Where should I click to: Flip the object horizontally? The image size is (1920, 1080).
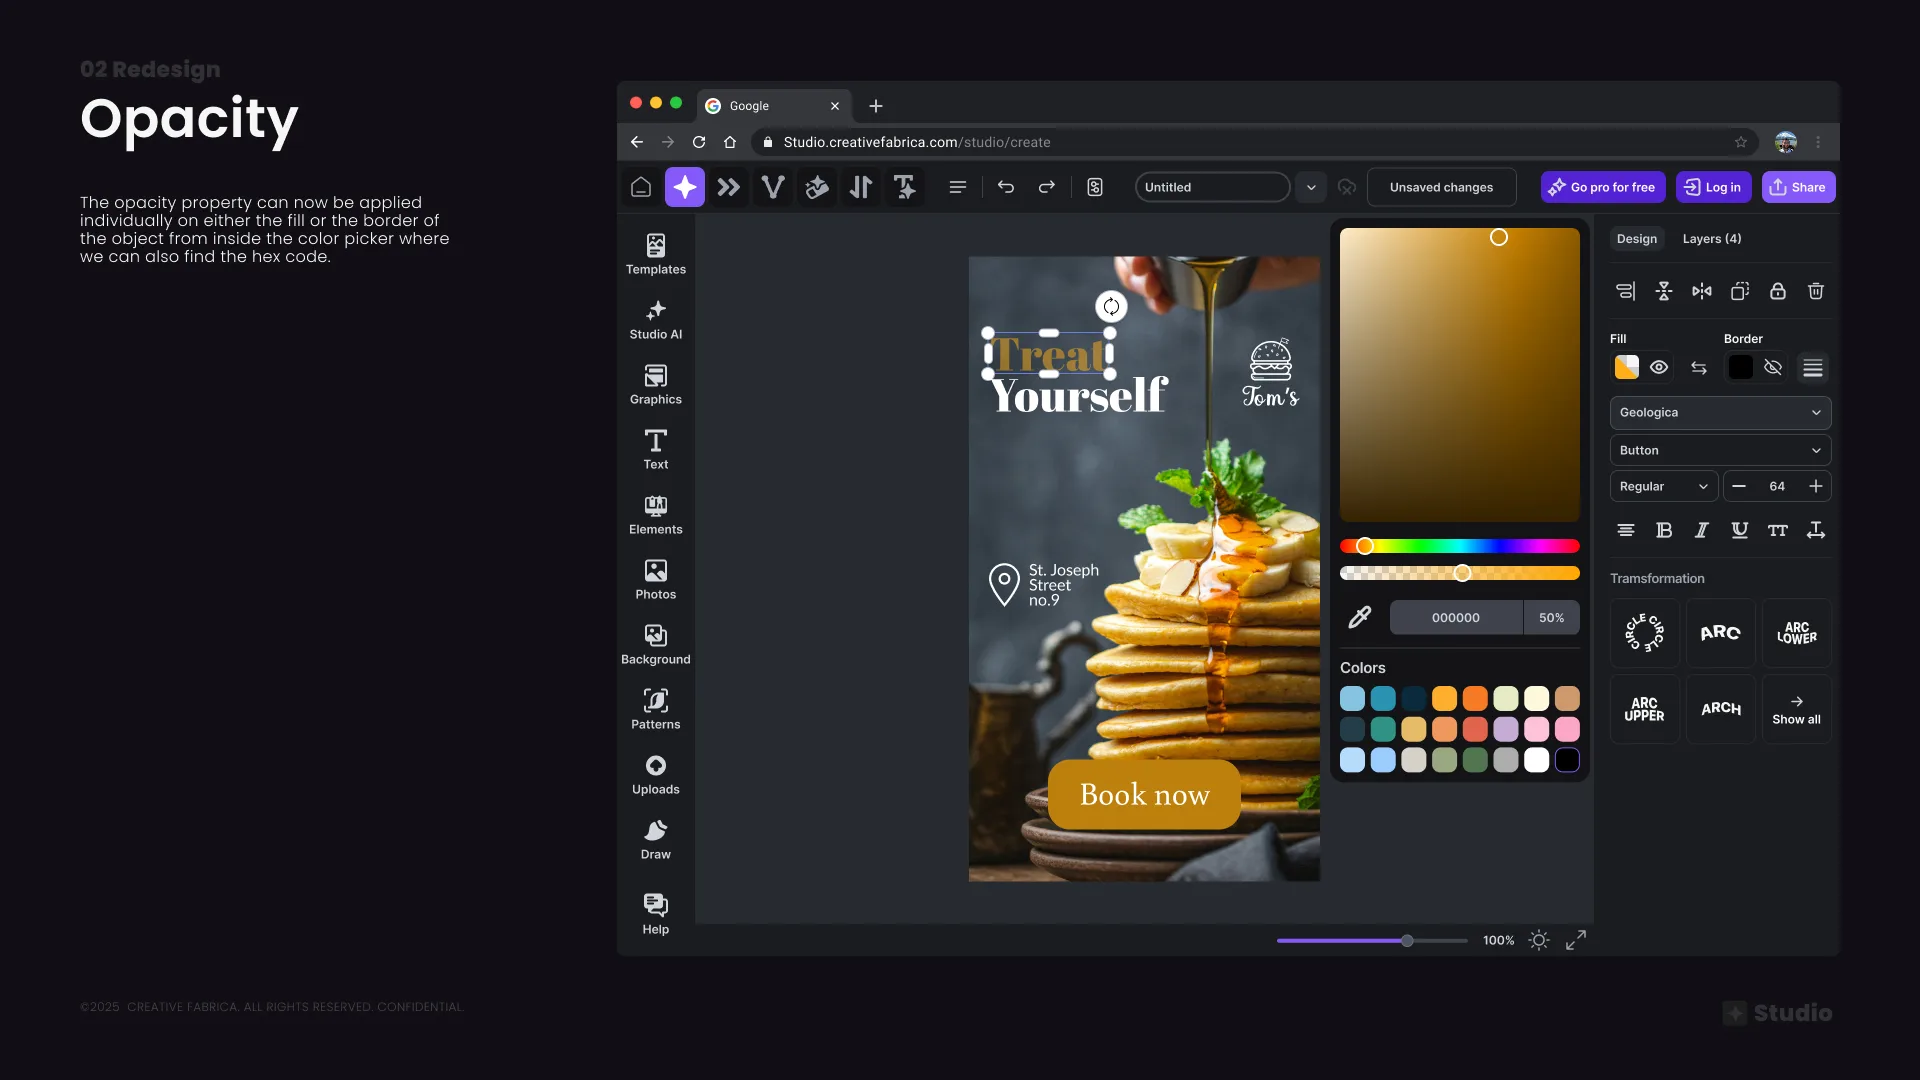pyautogui.click(x=1702, y=291)
